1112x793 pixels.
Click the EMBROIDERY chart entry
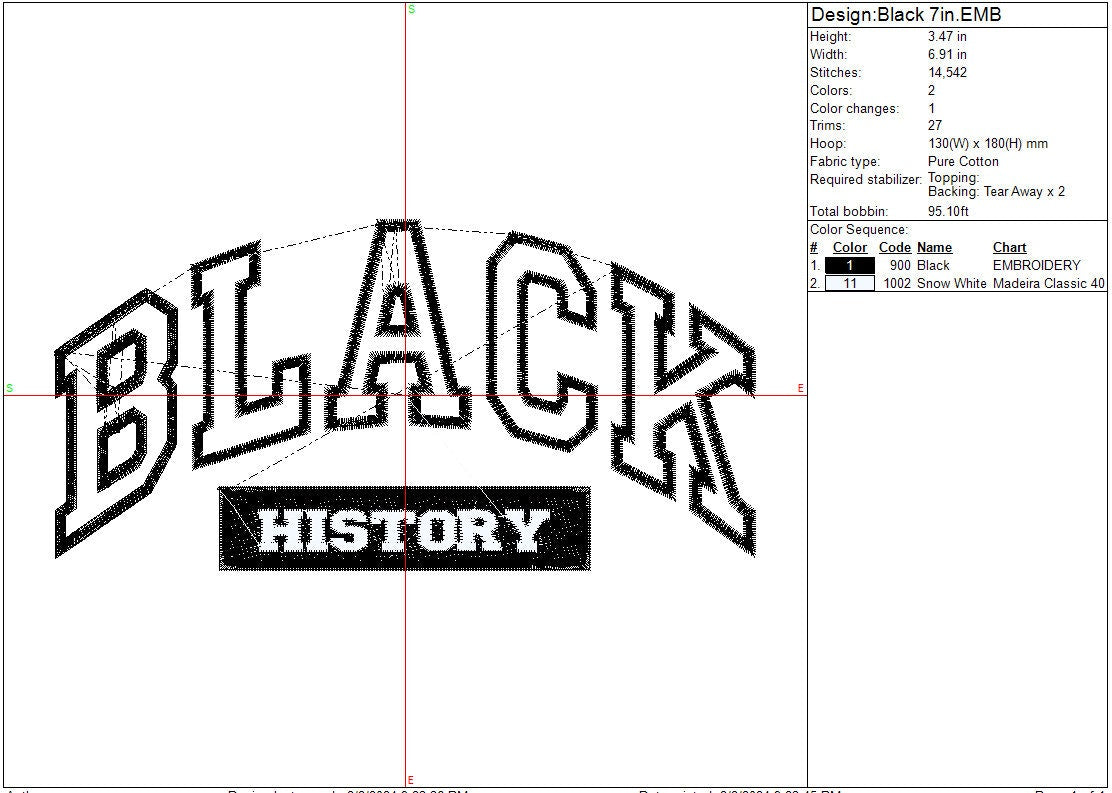click(1036, 266)
